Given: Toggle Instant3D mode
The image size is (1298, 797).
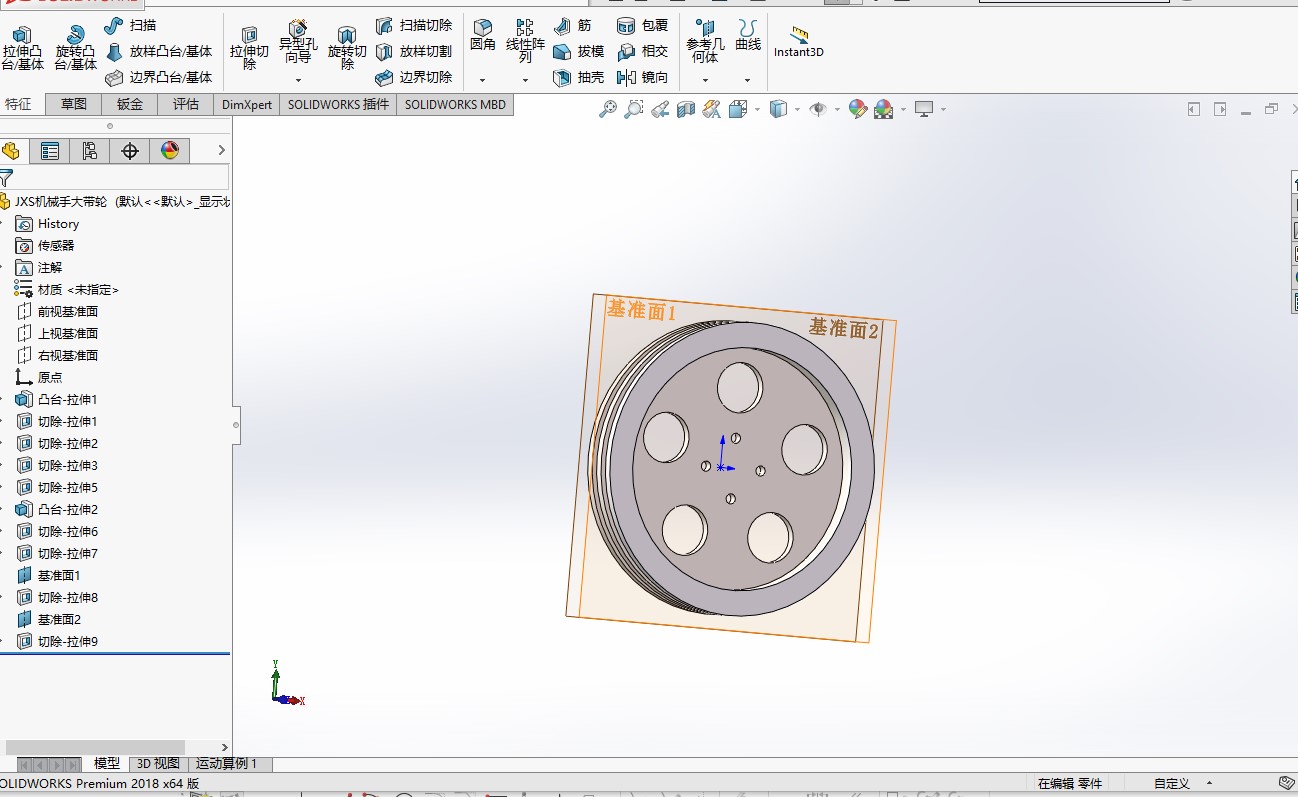Looking at the screenshot, I should point(798,42).
